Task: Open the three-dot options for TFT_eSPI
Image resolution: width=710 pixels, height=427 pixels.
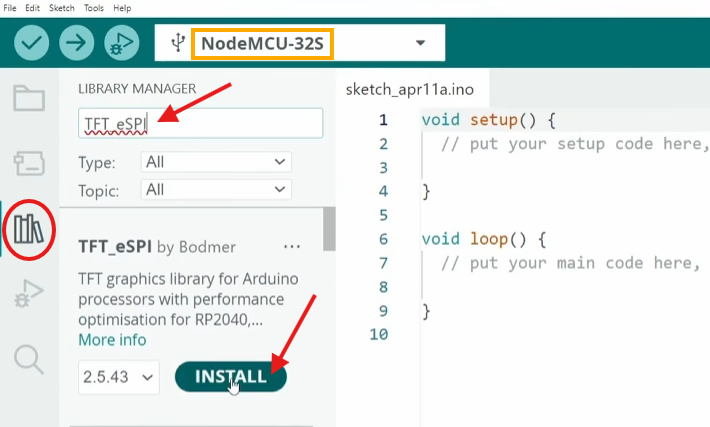Action: click(x=292, y=246)
